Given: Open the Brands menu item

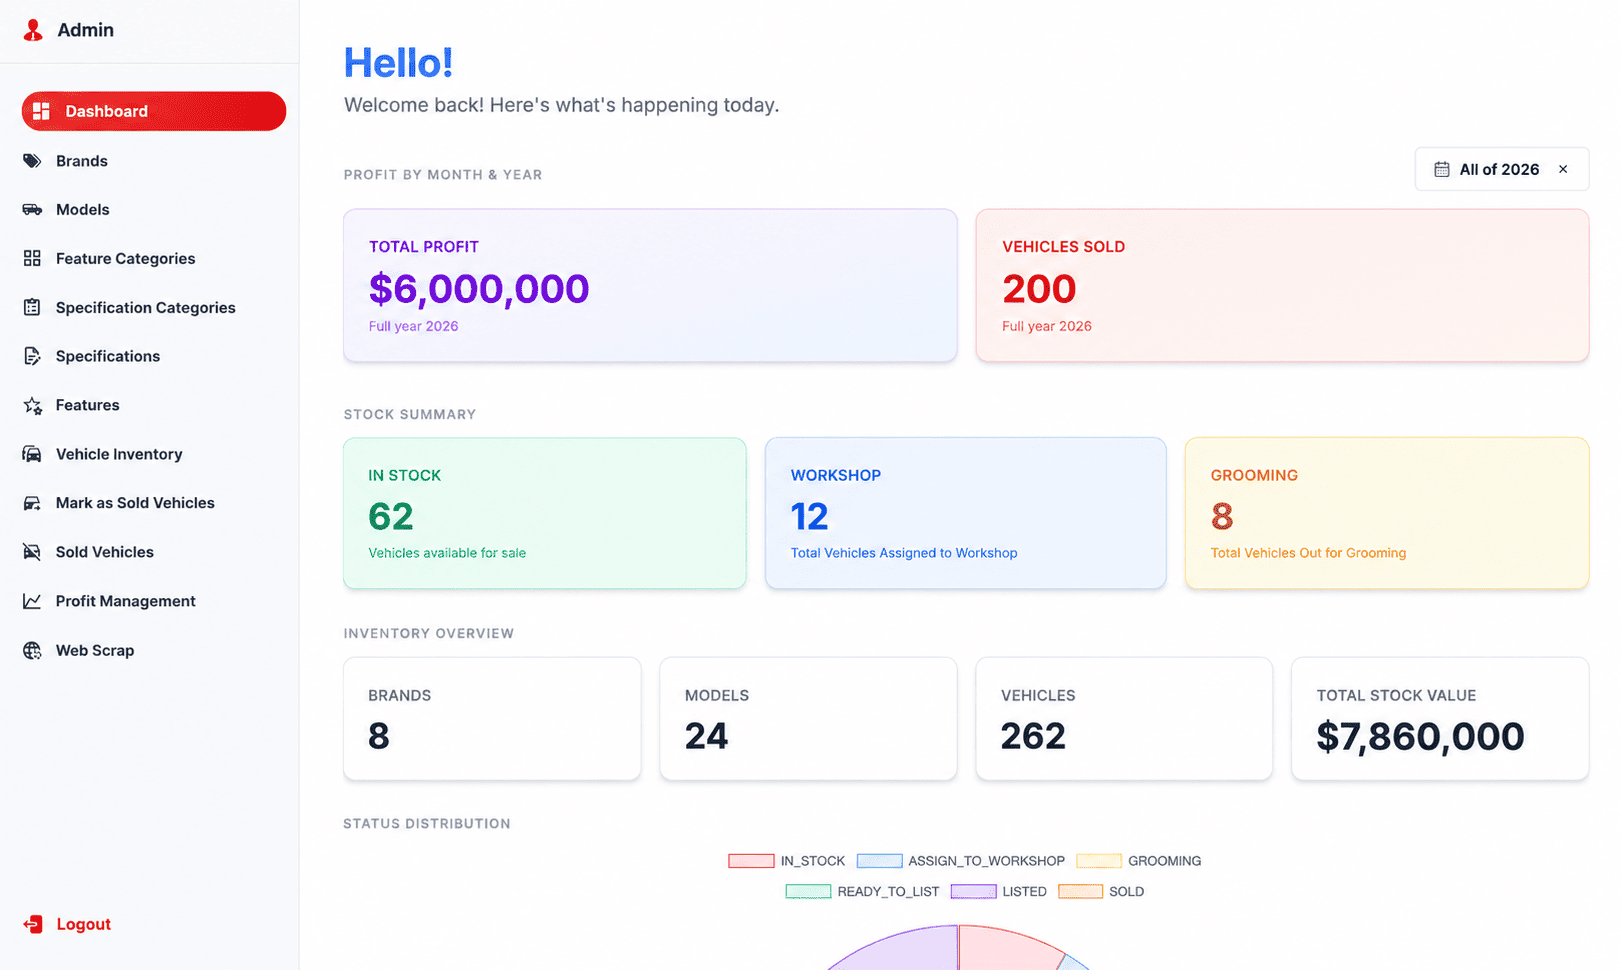Looking at the screenshot, I should pyautogui.click(x=154, y=161).
